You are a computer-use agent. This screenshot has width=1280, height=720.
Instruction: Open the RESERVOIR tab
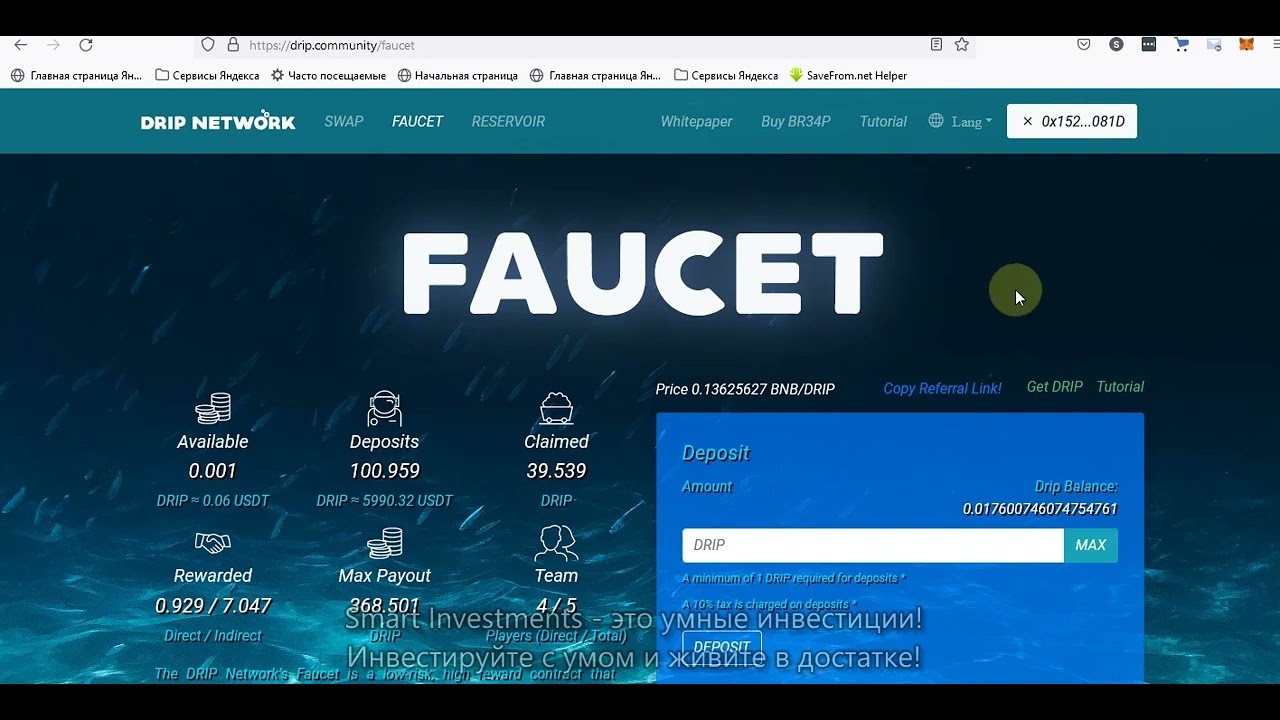click(508, 121)
